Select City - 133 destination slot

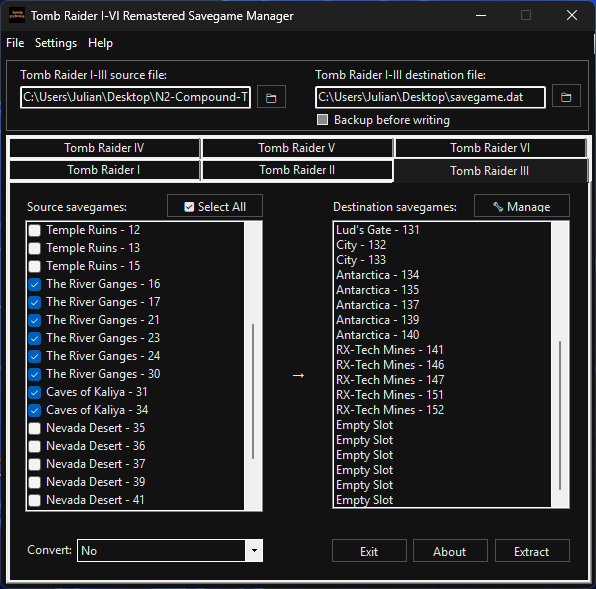pyautogui.click(x=442, y=260)
